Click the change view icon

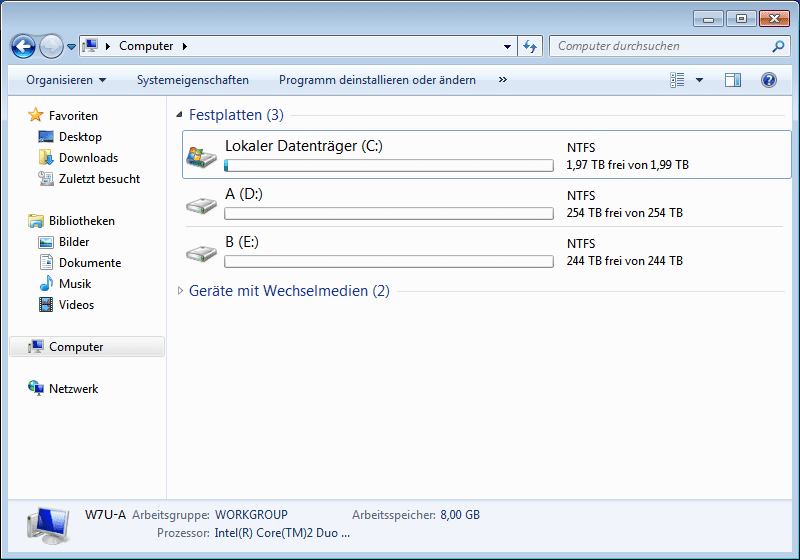[x=677, y=80]
